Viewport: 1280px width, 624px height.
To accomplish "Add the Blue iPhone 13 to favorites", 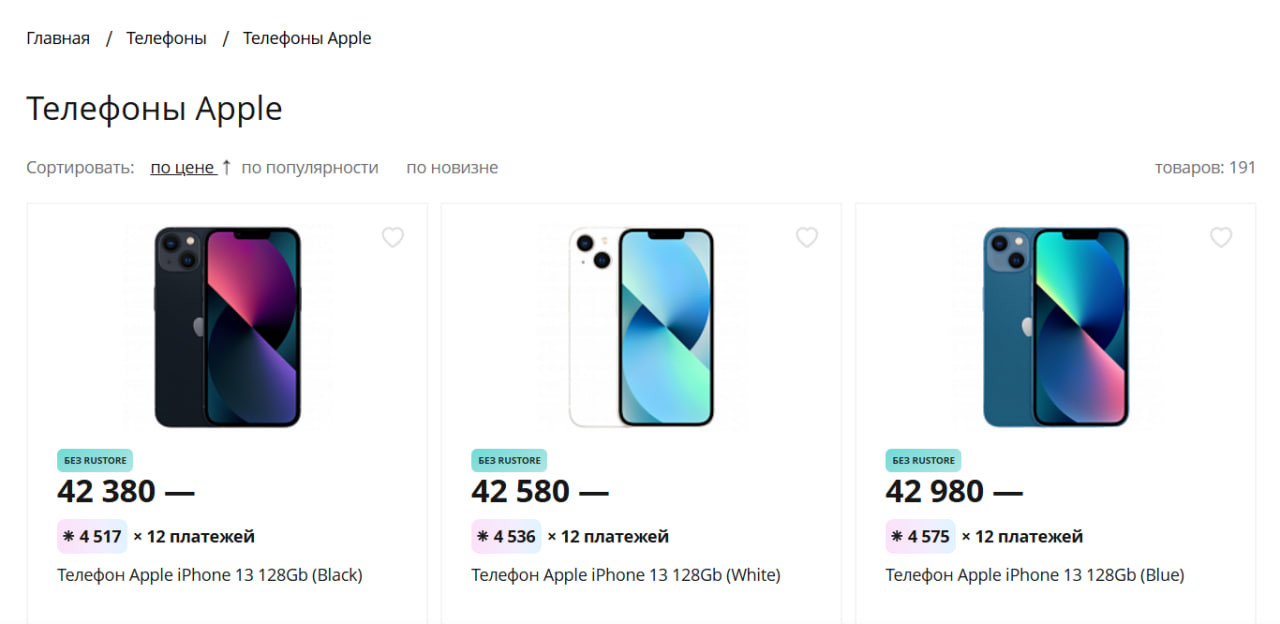I will 1221,237.
